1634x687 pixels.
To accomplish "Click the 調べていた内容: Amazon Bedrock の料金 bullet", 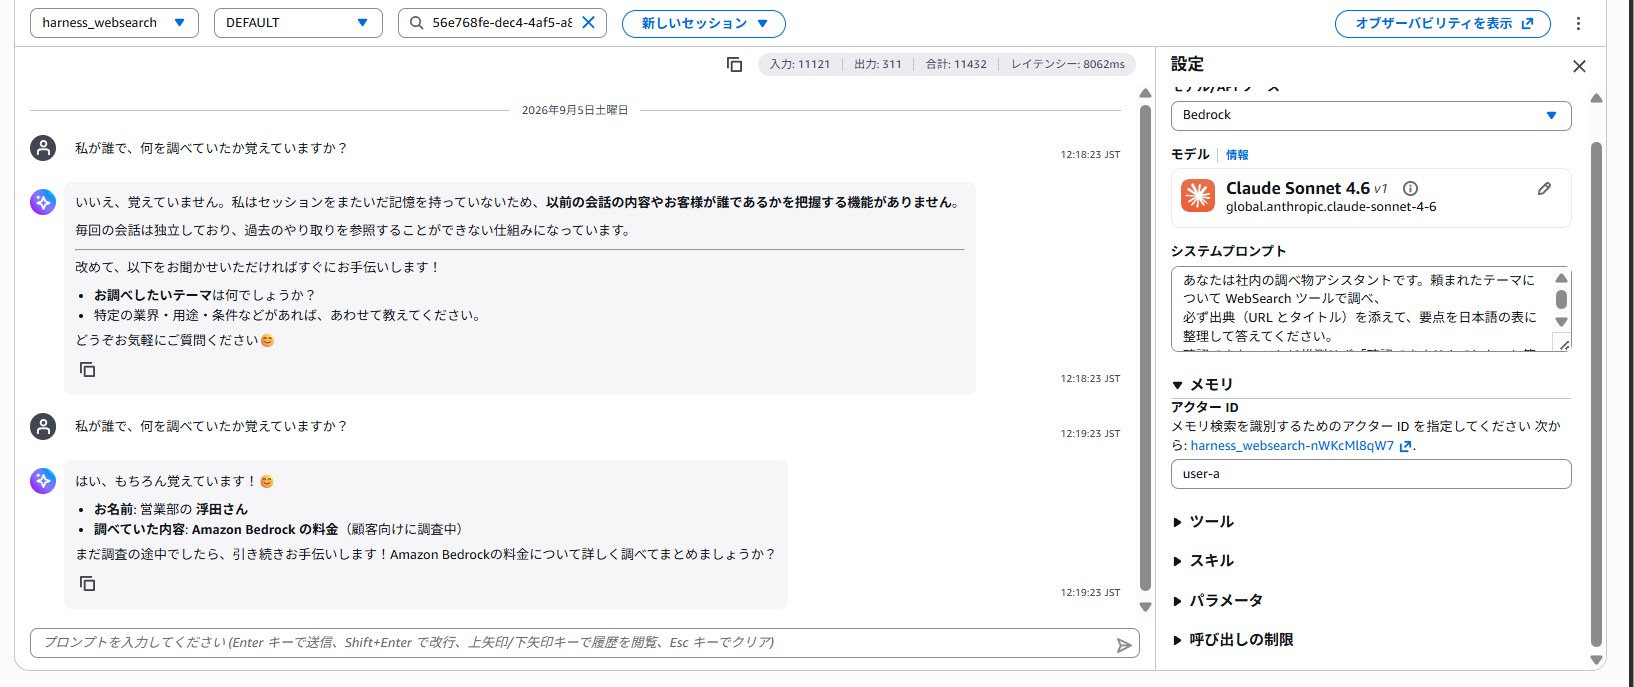I will tap(278, 530).
